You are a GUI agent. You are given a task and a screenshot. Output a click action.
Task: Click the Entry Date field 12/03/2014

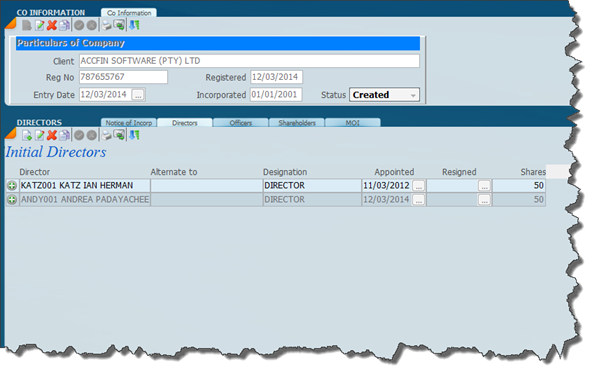(x=105, y=94)
